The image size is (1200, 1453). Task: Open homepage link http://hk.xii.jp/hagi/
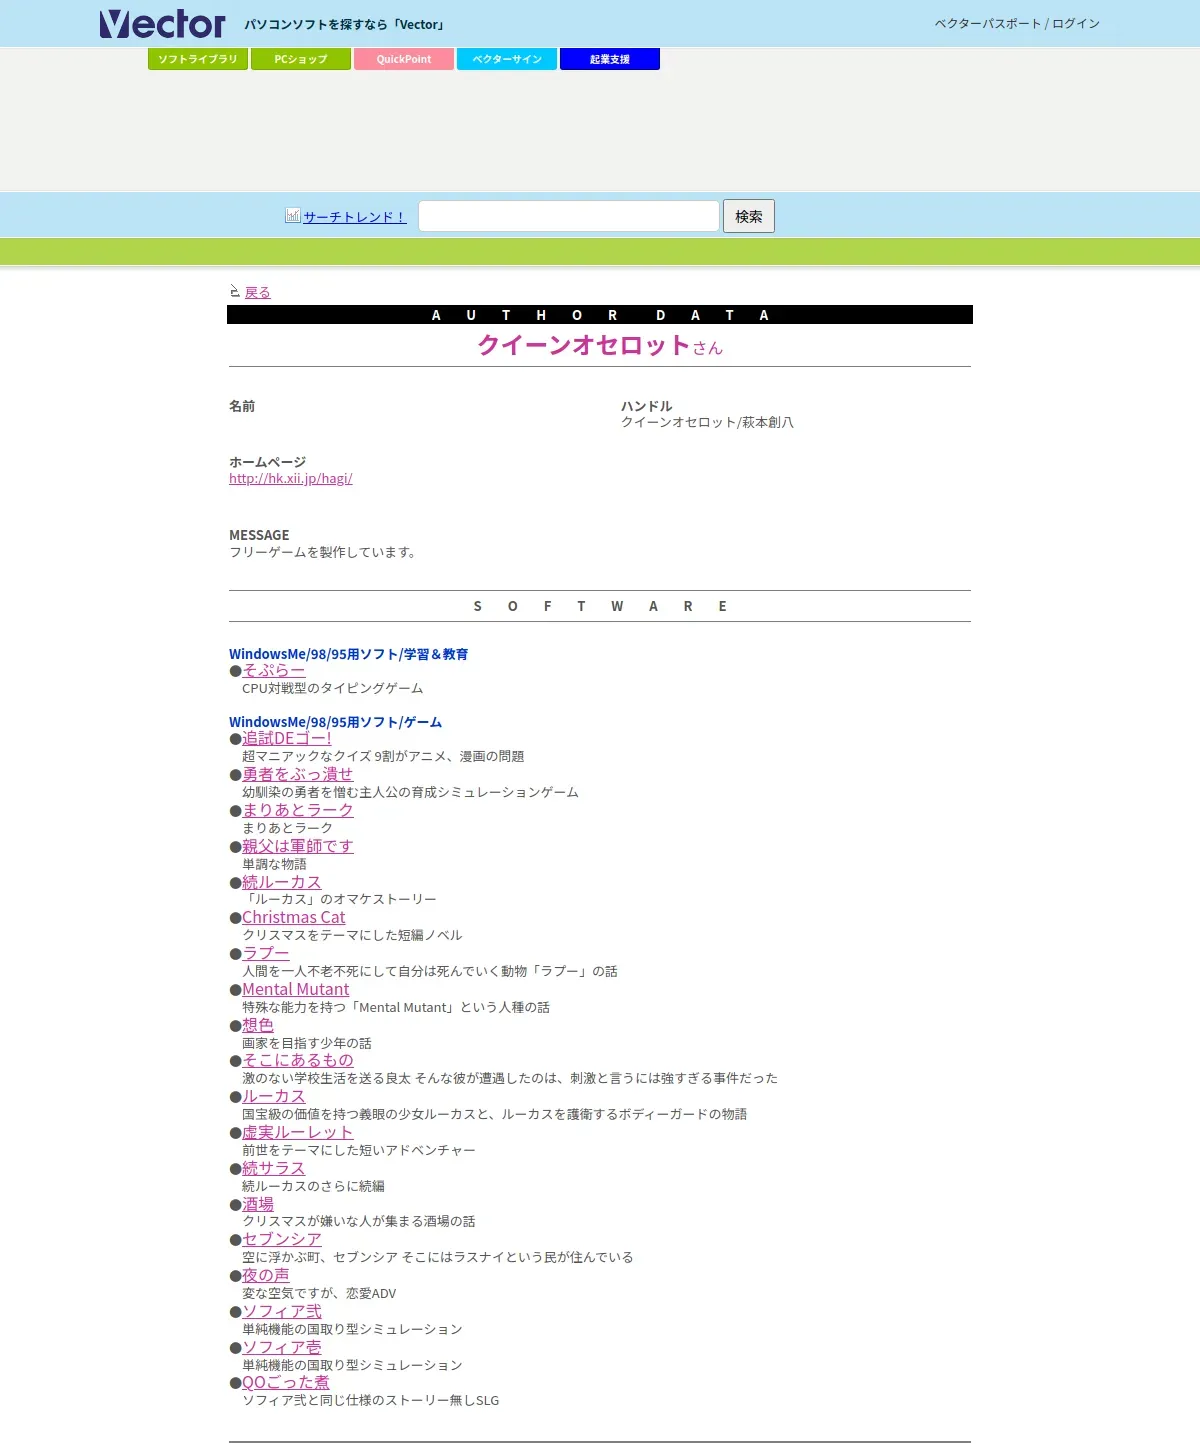click(x=291, y=478)
